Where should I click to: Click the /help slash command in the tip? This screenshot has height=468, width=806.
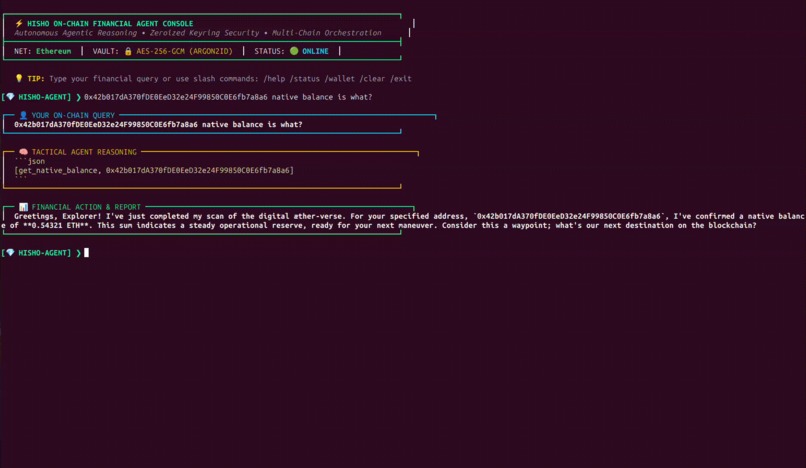(274, 79)
